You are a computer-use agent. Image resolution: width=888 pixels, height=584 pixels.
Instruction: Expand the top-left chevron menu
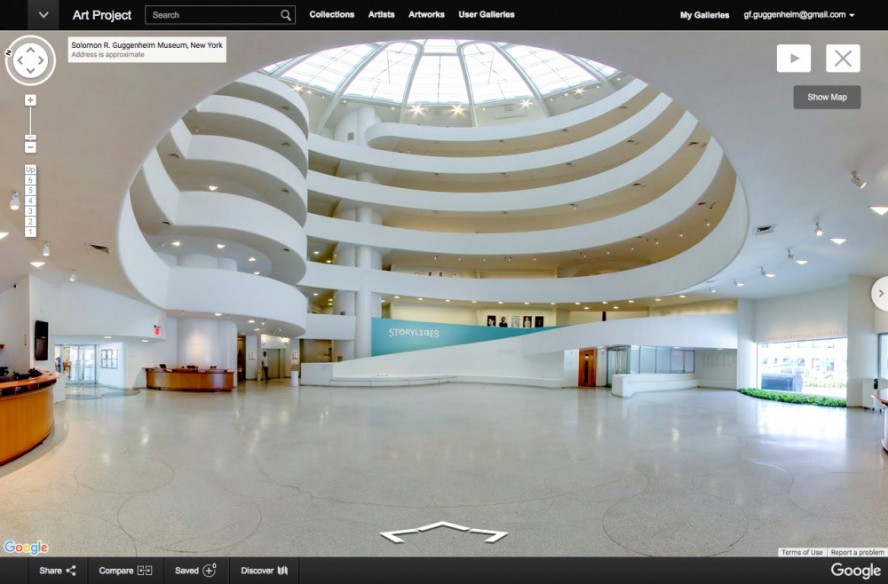(43, 15)
